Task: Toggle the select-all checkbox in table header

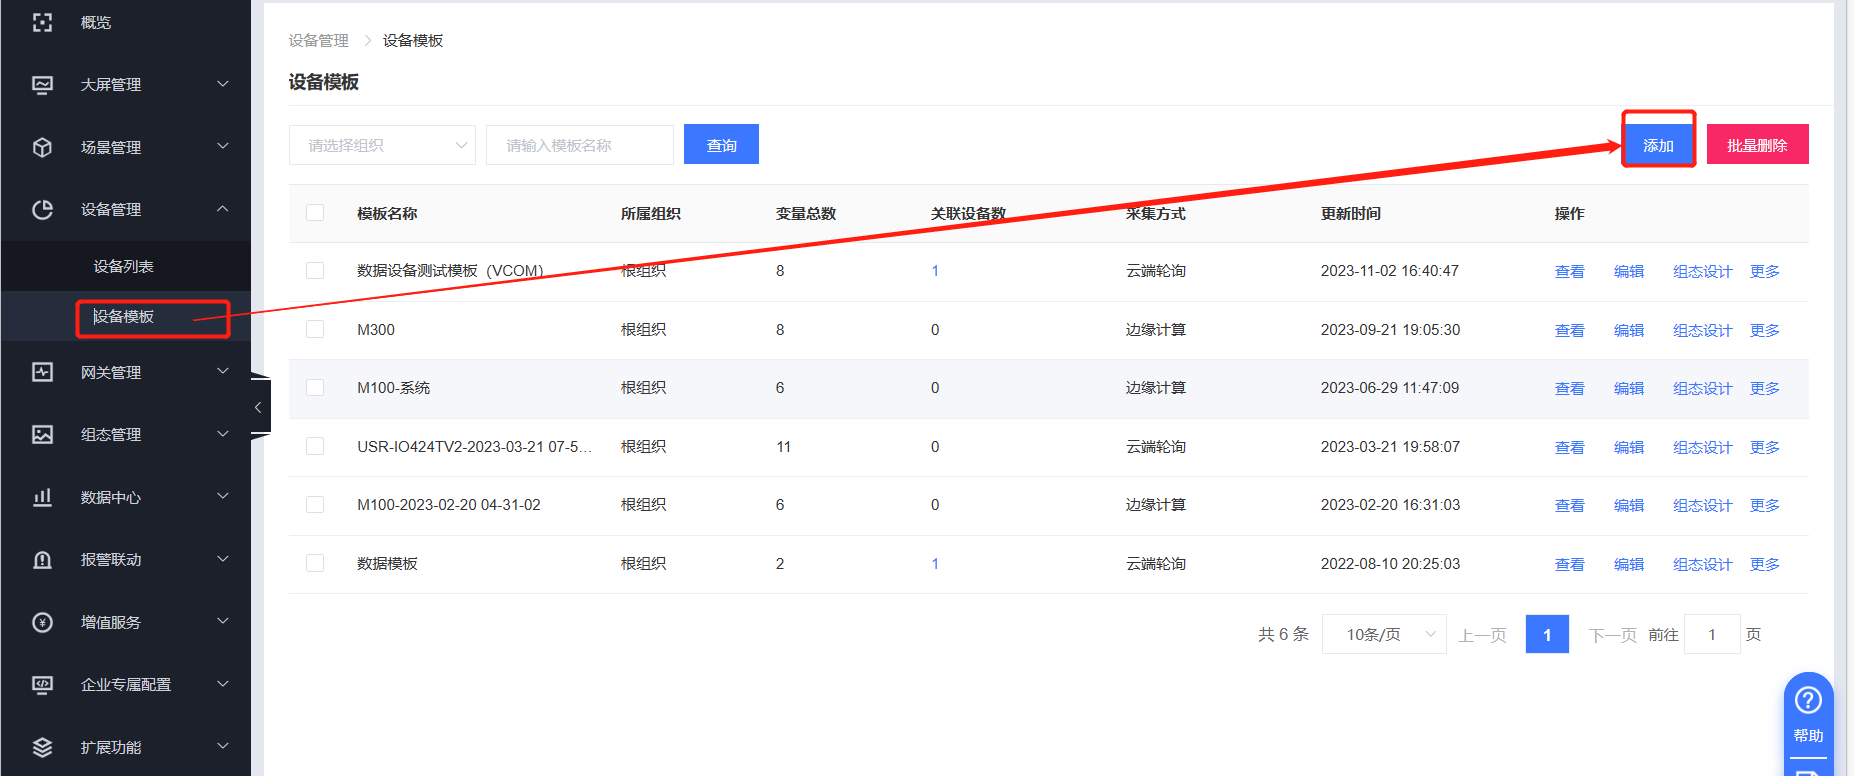Action: (x=315, y=213)
